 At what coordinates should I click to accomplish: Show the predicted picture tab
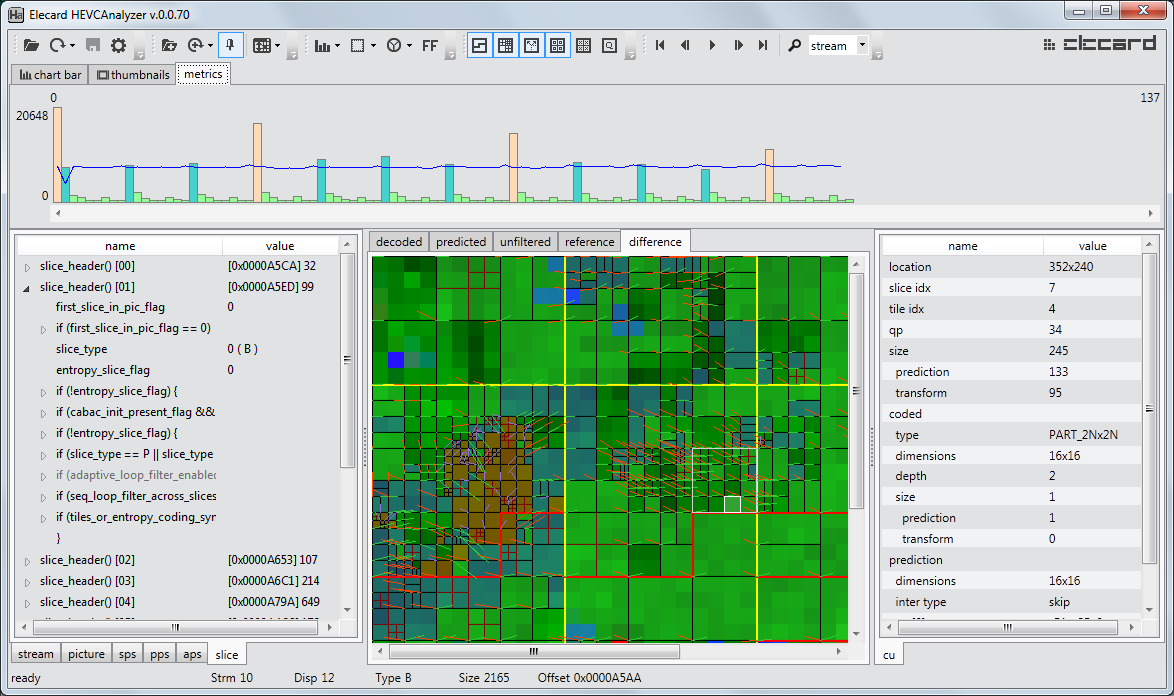(x=461, y=242)
